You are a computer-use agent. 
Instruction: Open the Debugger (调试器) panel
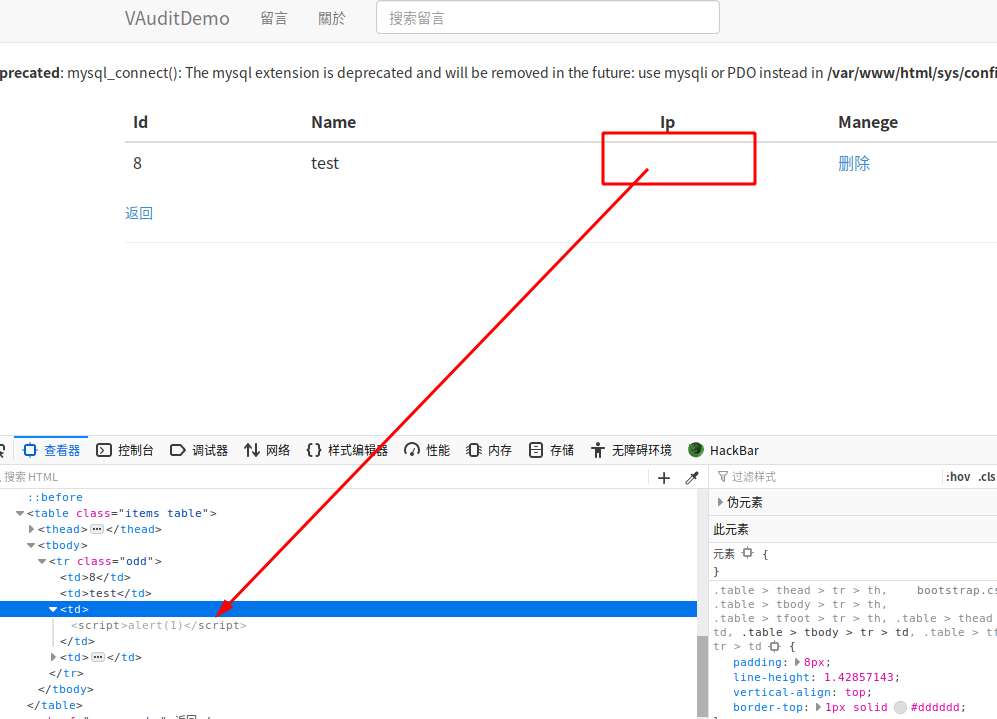tap(199, 451)
